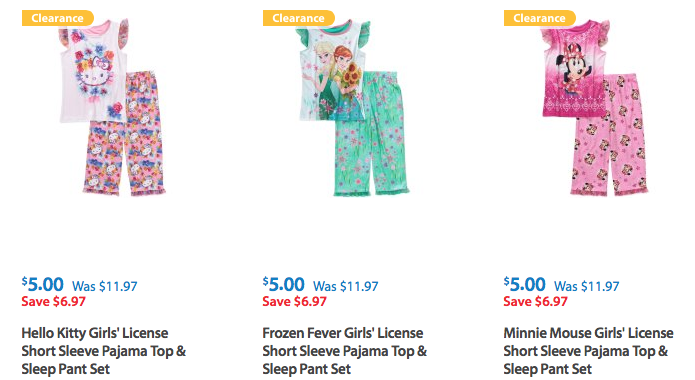
Task: Open the Hello Kitty pajama set image
Action: click(112, 108)
